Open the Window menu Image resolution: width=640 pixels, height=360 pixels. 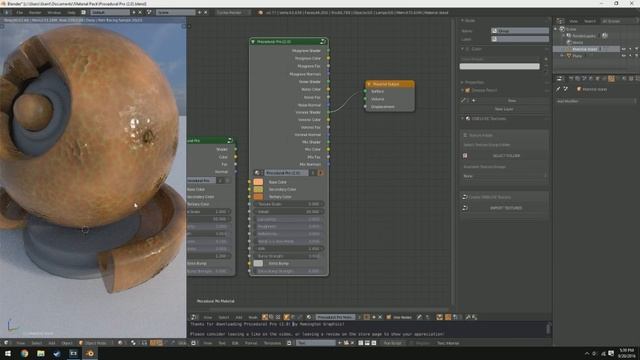coord(54,12)
